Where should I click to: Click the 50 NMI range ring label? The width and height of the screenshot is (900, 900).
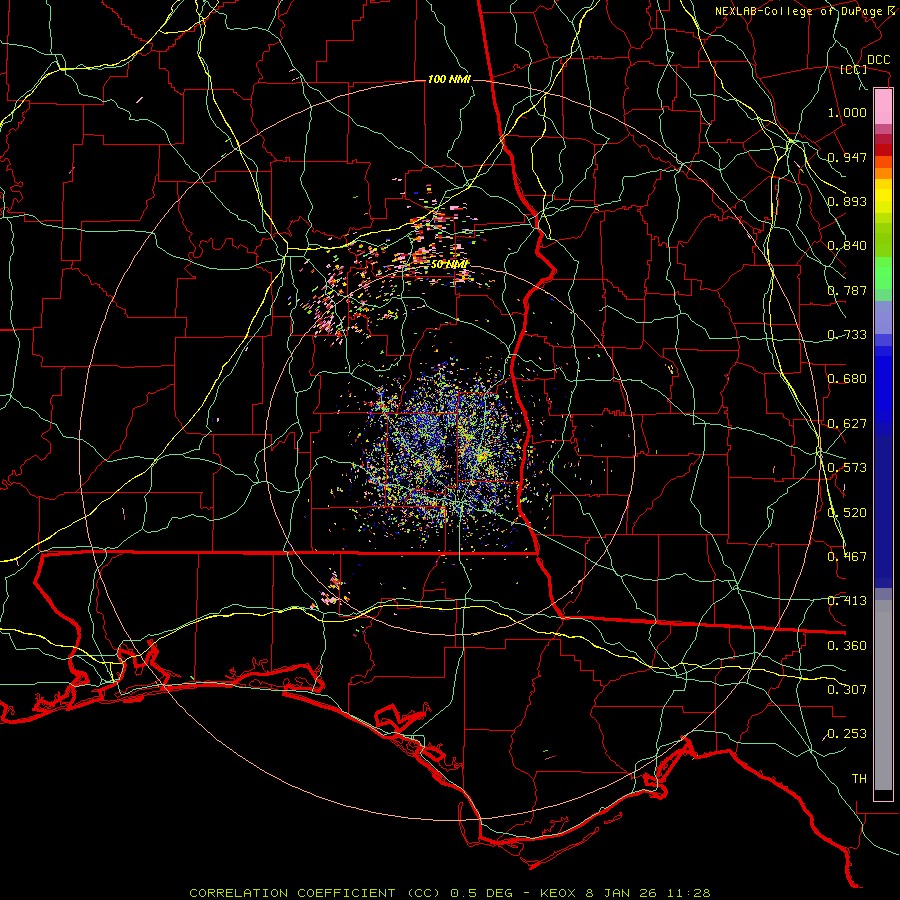pyautogui.click(x=449, y=265)
